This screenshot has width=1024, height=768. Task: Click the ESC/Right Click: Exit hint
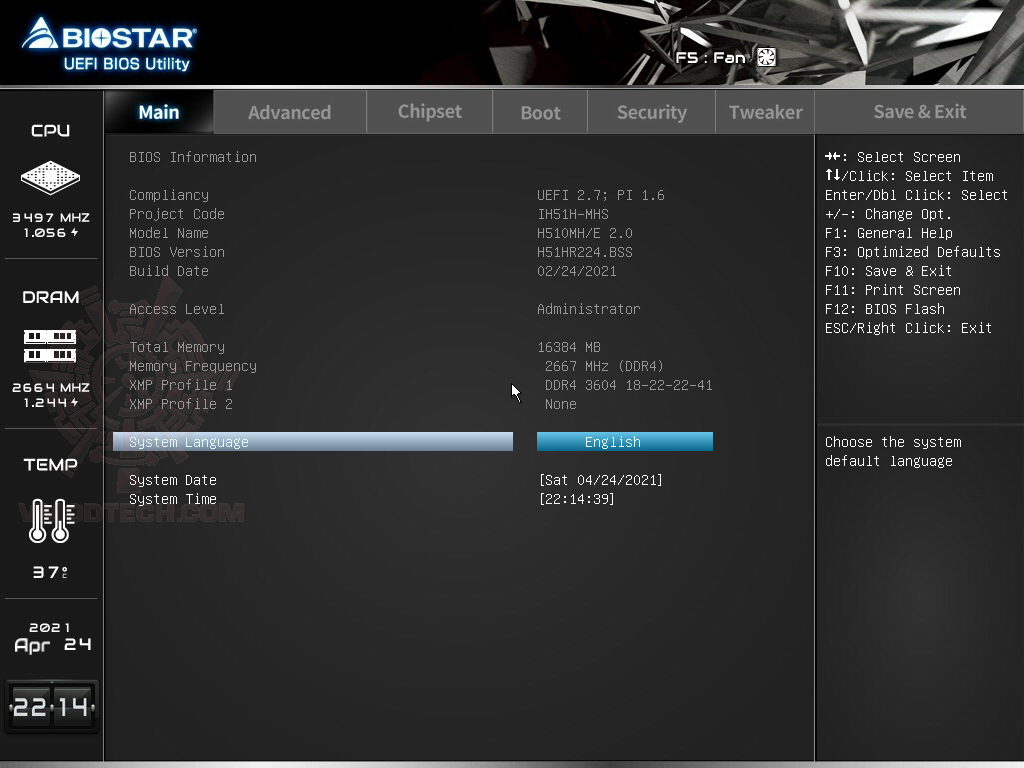908,328
